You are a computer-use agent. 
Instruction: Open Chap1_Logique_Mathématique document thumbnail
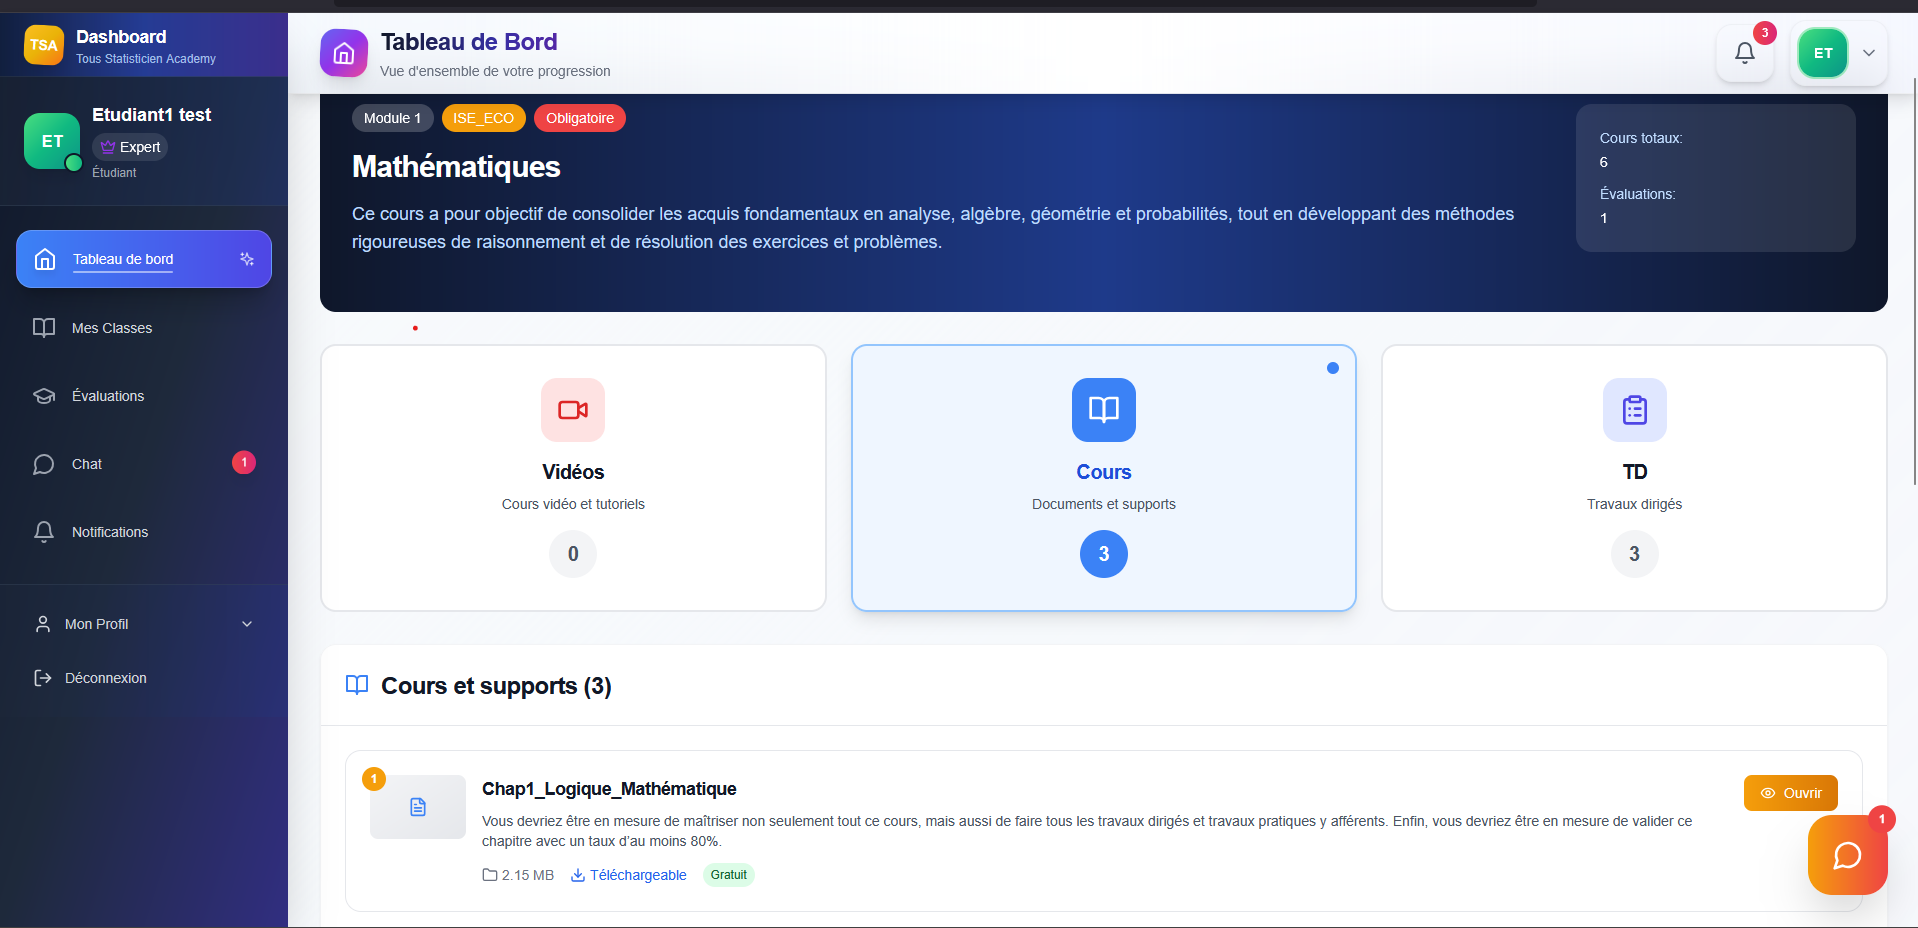[x=417, y=807]
